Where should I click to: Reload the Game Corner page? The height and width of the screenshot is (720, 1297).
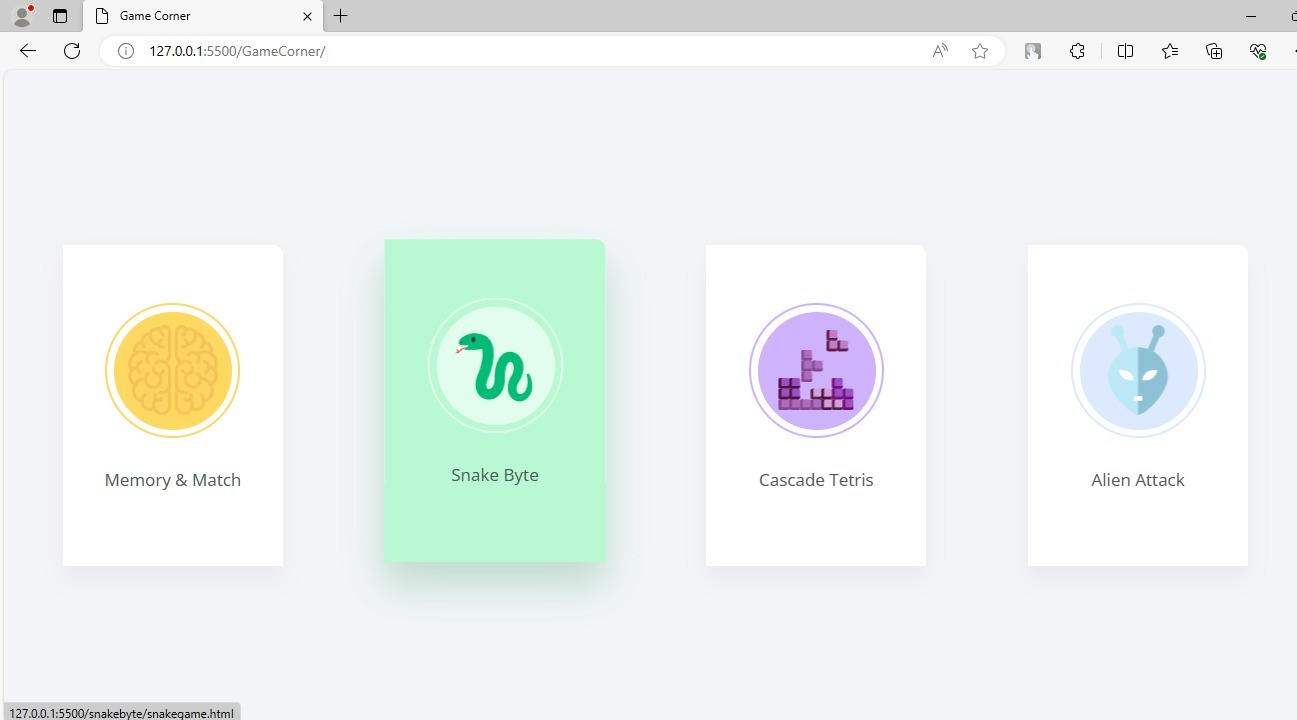[71, 50]
